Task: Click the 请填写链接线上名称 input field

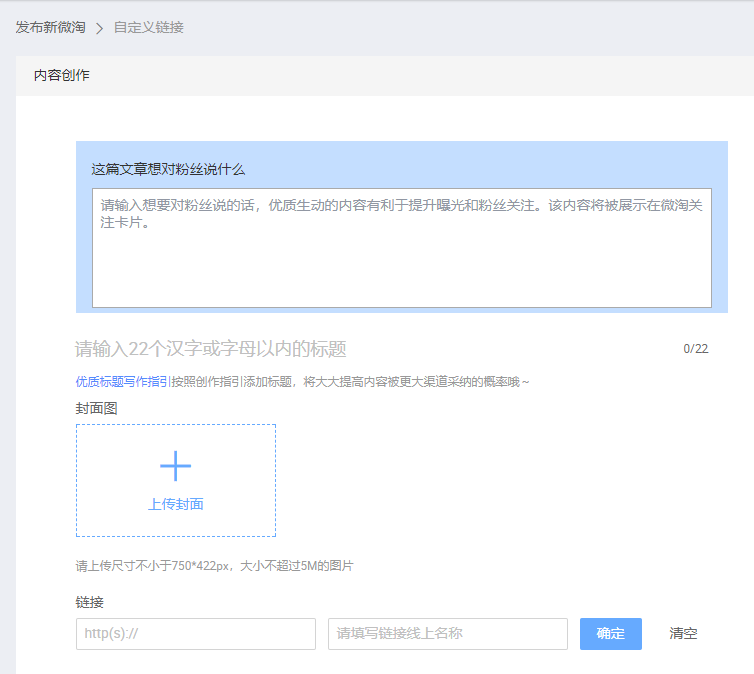Action: click(x=447, y=634)
